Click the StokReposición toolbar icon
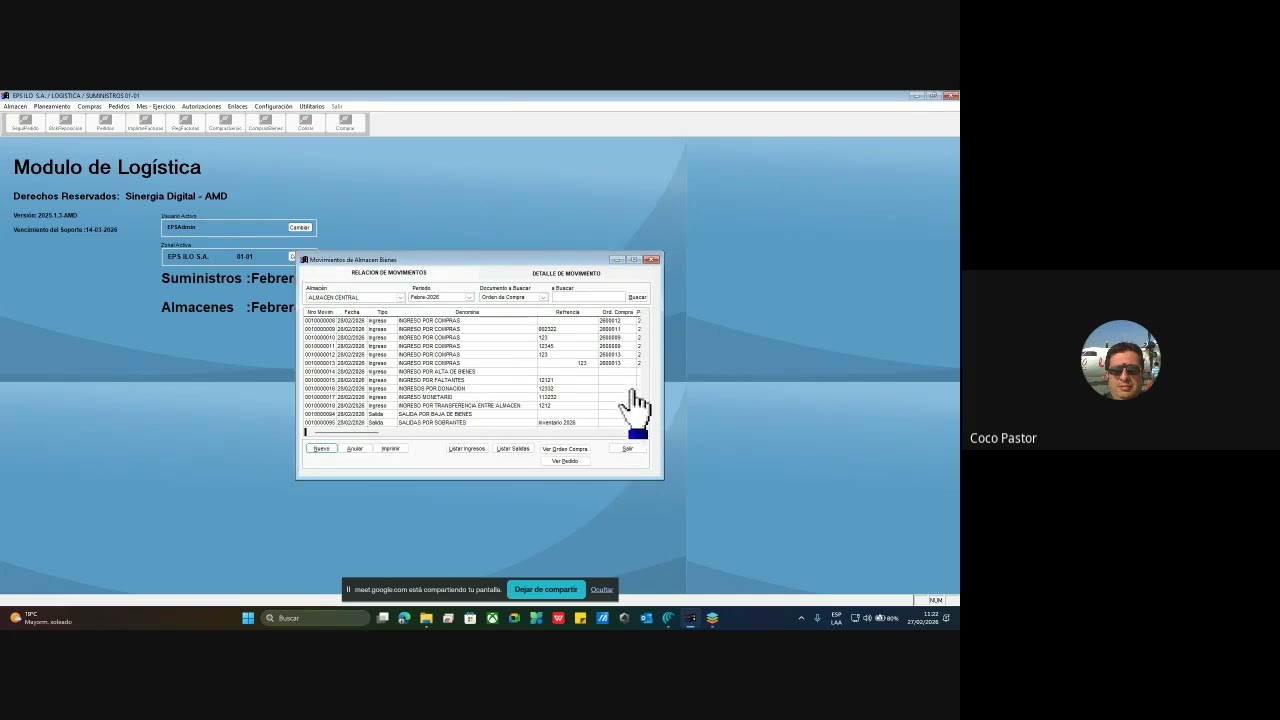This screenshot has height=720, width=1280. point(65,123)
